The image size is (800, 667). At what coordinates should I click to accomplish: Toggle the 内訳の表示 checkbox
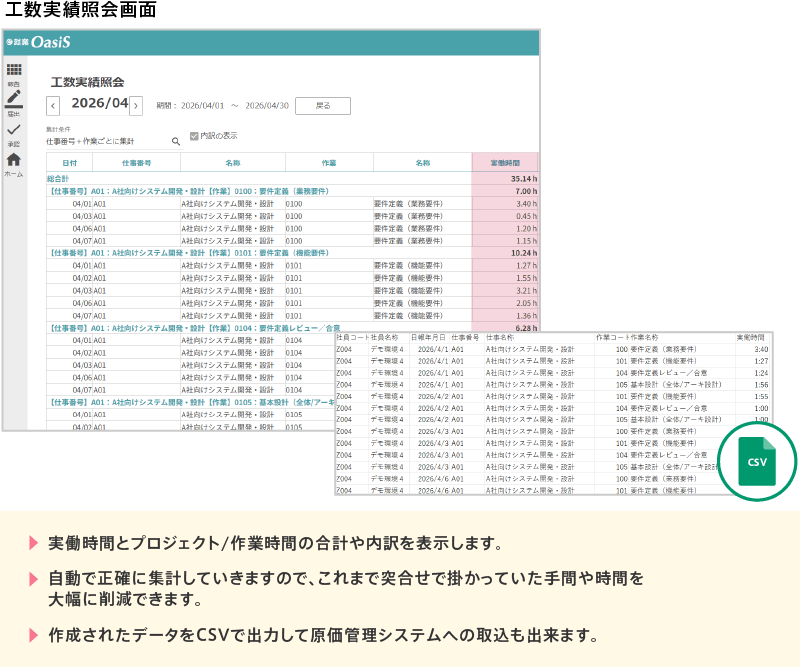click(x=194, y=136)
